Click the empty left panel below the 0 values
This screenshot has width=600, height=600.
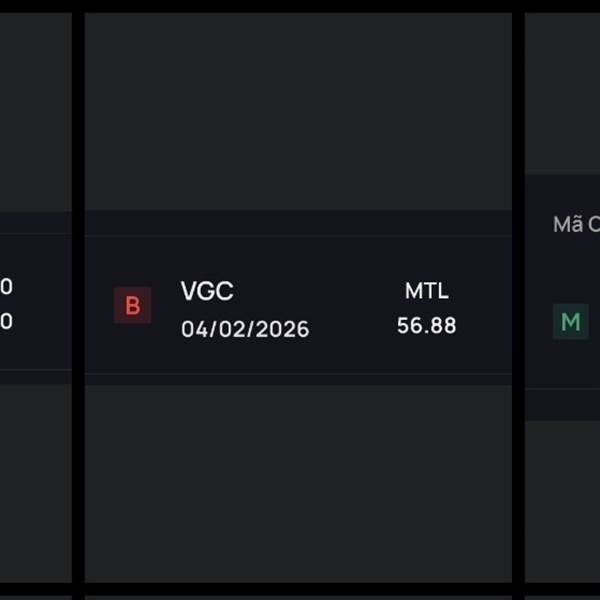coord(35,480)
